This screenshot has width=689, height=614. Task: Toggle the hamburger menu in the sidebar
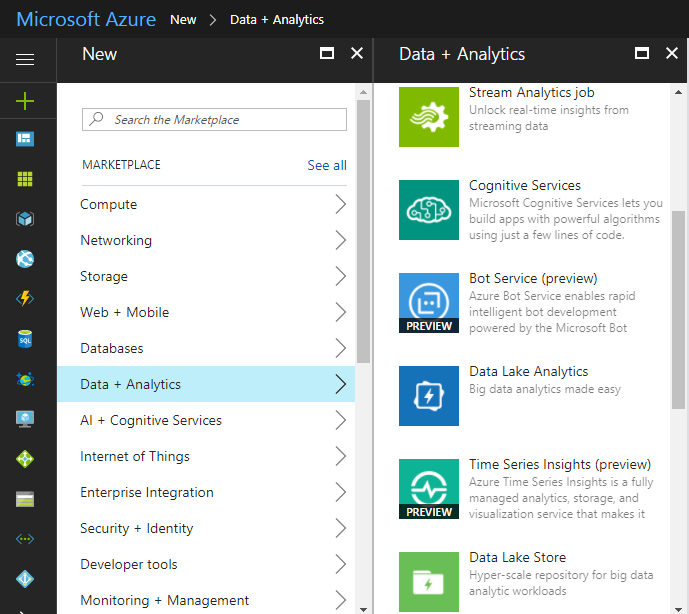pos(25,60)
